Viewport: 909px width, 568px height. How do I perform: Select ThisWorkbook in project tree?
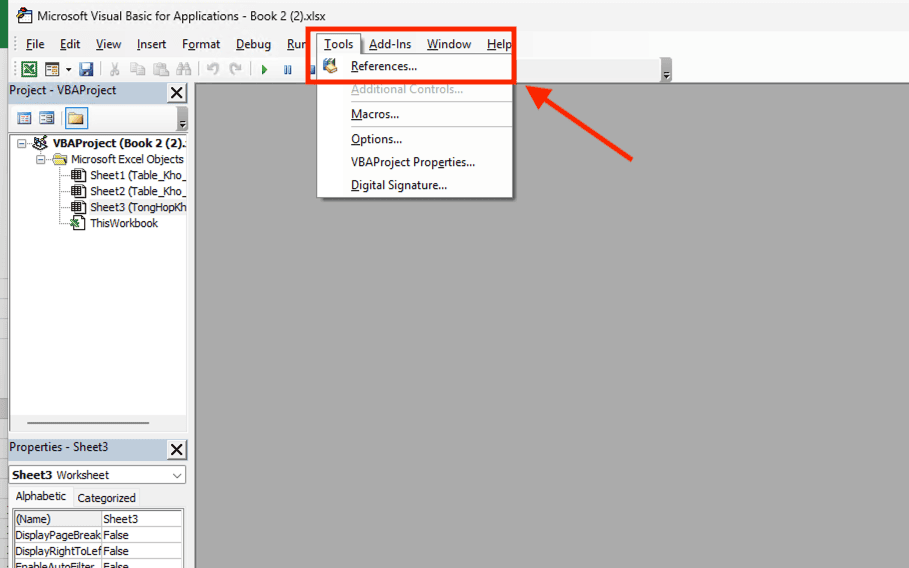coord(124,223)
